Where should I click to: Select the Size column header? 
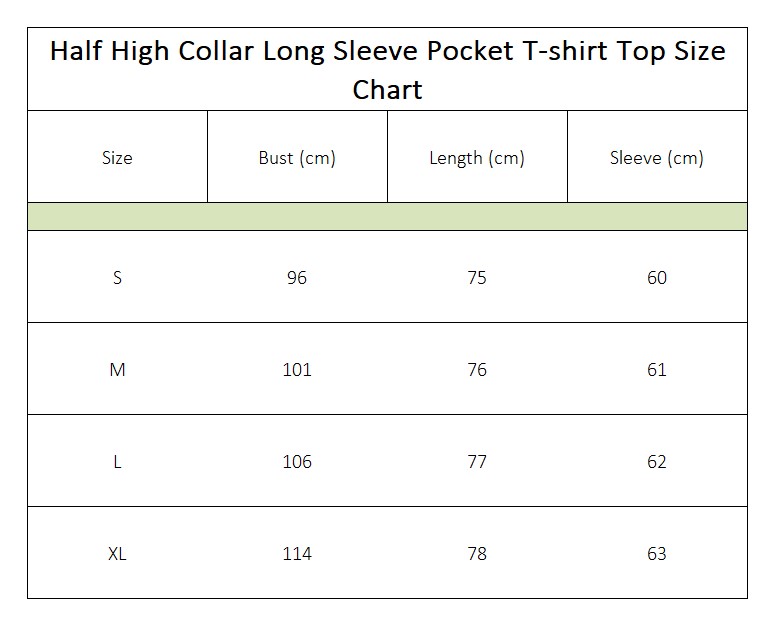pyautogui.click(x=117, y=157)
